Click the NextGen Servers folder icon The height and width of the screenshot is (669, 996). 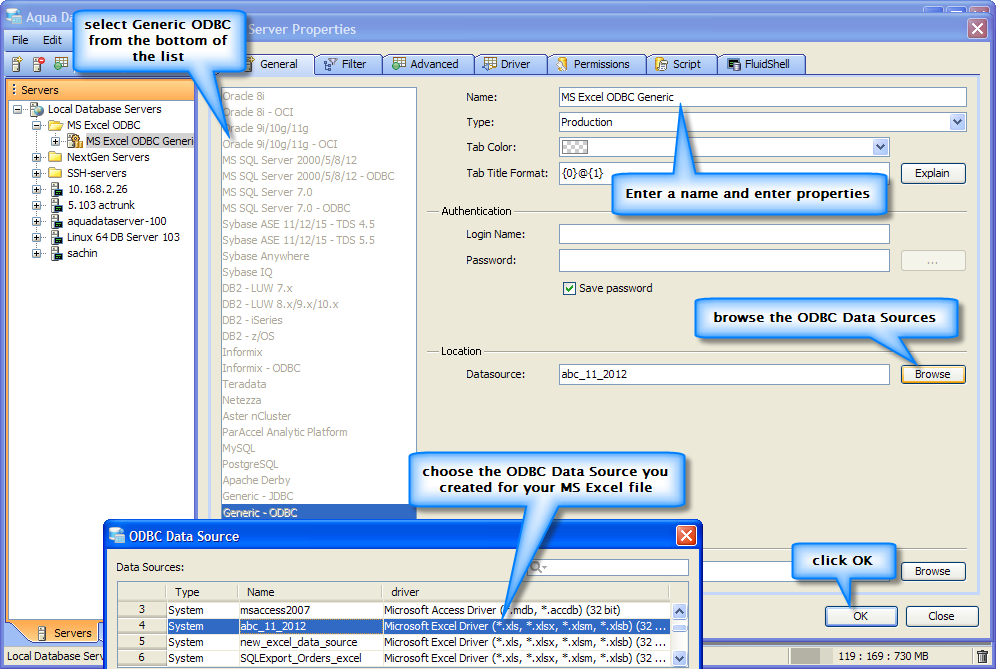(56, 157)
